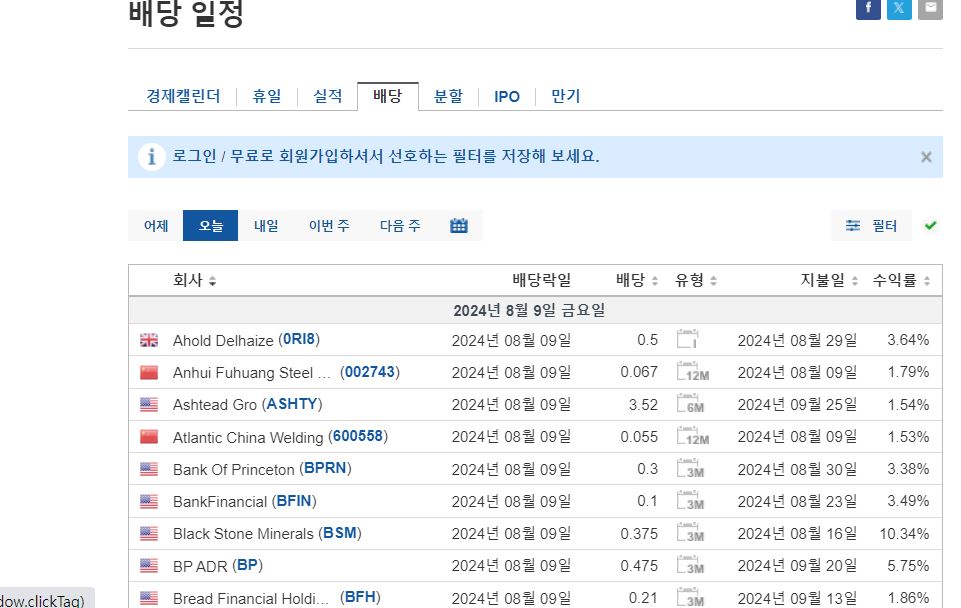Click the info icon in login banner
This screenshot has height=608, width=961.
click(x=151, y=157)
